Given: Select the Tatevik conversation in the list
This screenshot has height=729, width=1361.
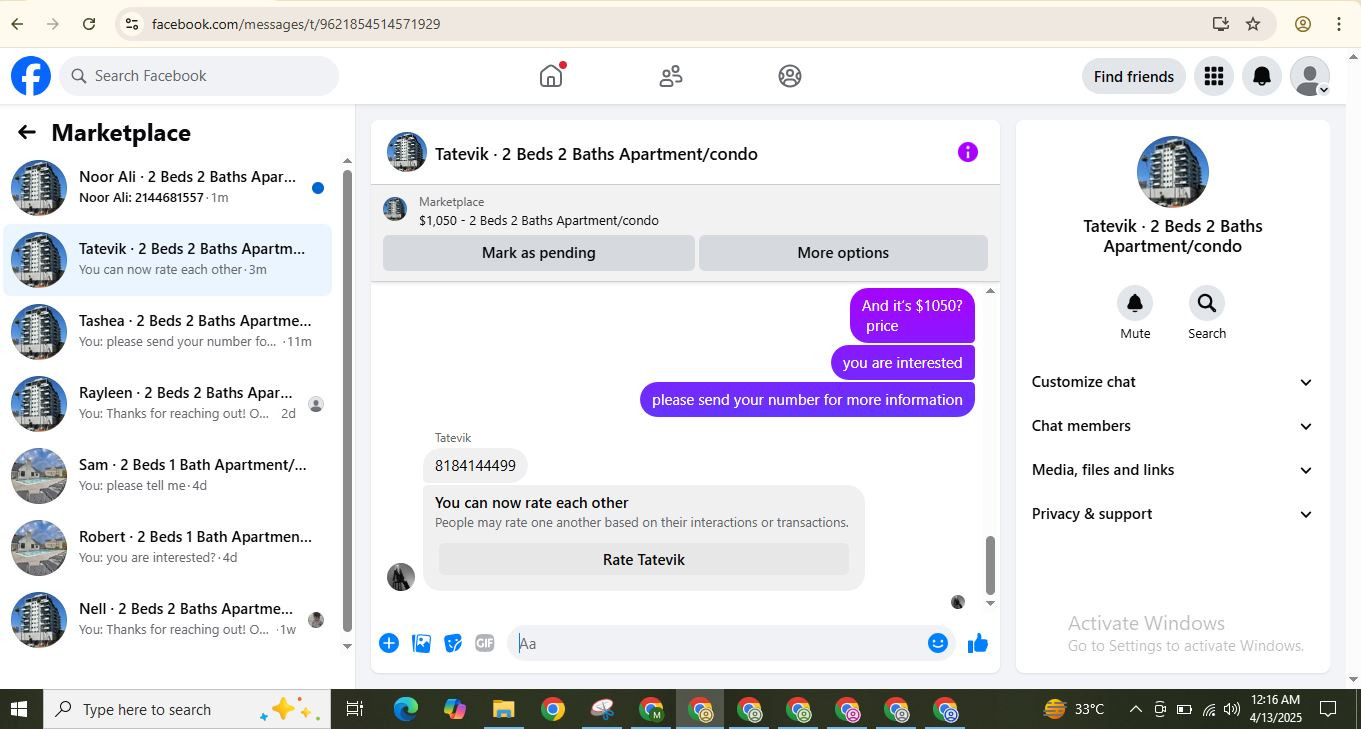Looking at the screenshot, I should pyautogui.click(x=168, y=259).
